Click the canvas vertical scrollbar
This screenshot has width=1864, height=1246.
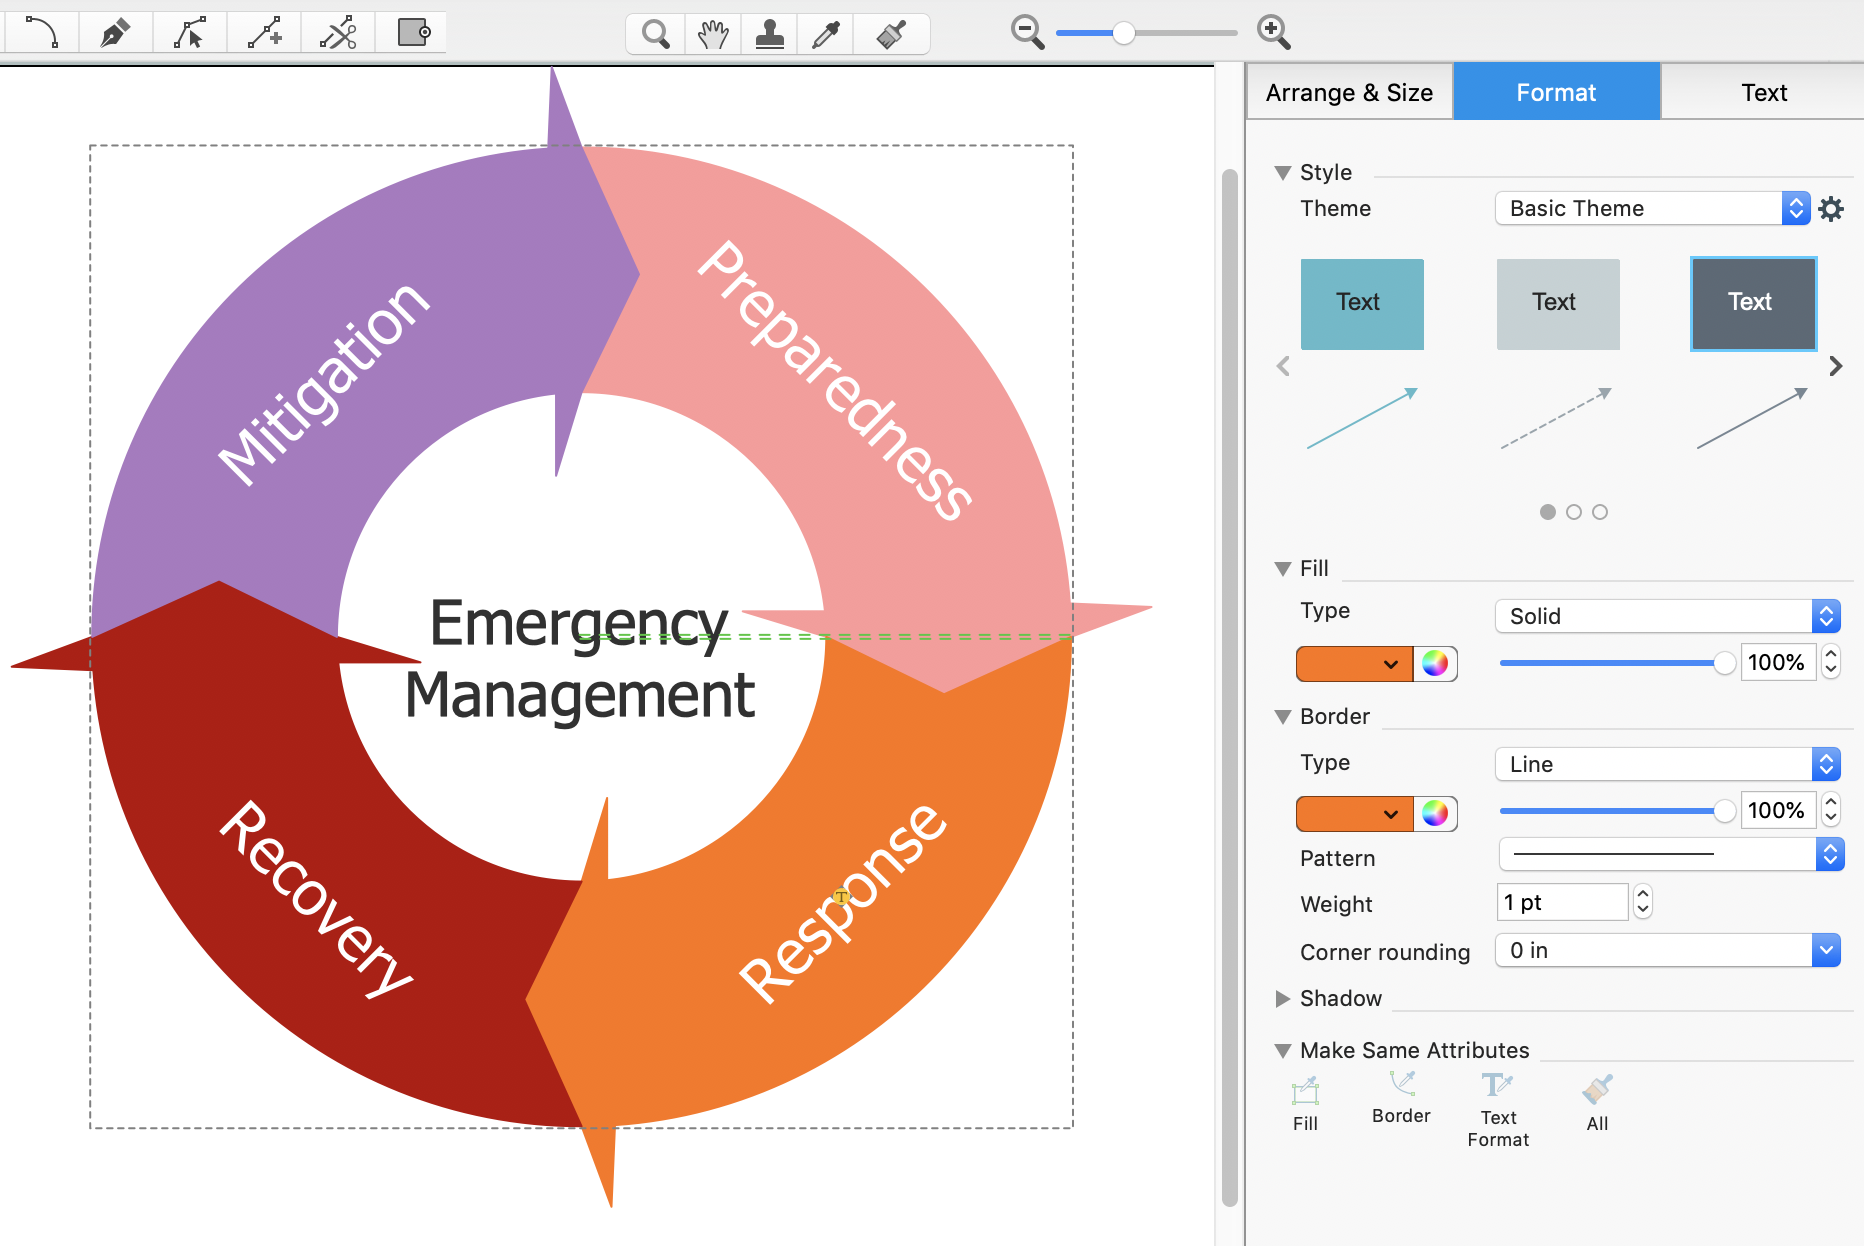pyautogui.click(x=1230, y=688)
